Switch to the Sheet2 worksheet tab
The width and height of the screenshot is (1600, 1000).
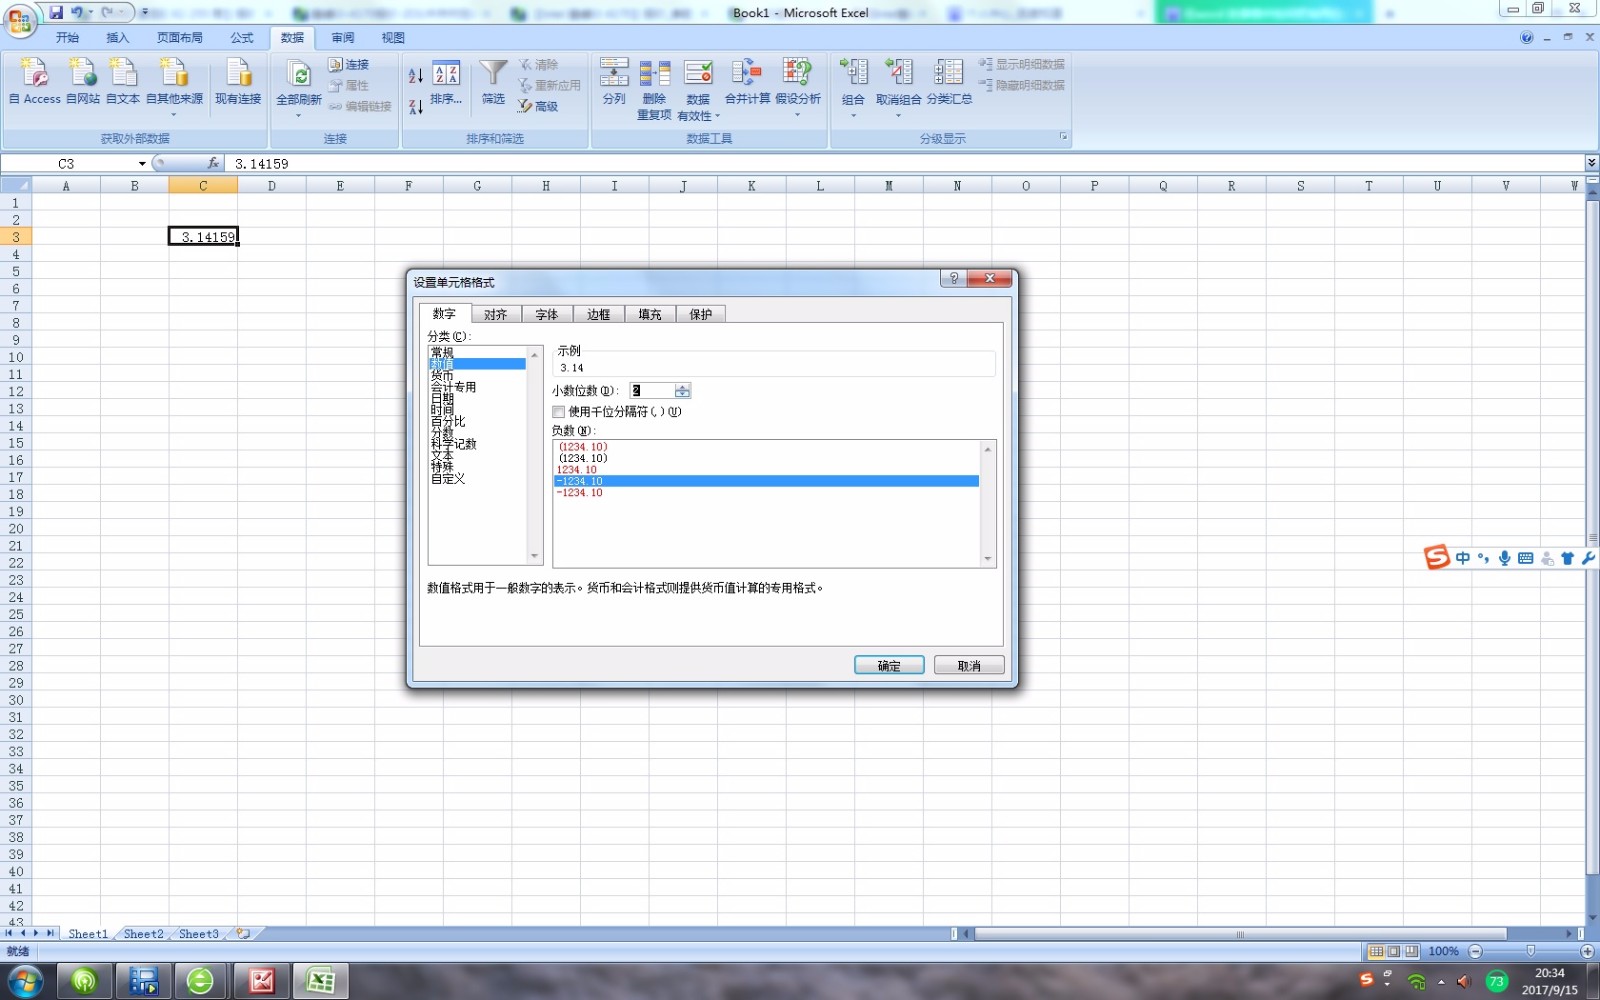pyautogui.click(x=143, y=934)
